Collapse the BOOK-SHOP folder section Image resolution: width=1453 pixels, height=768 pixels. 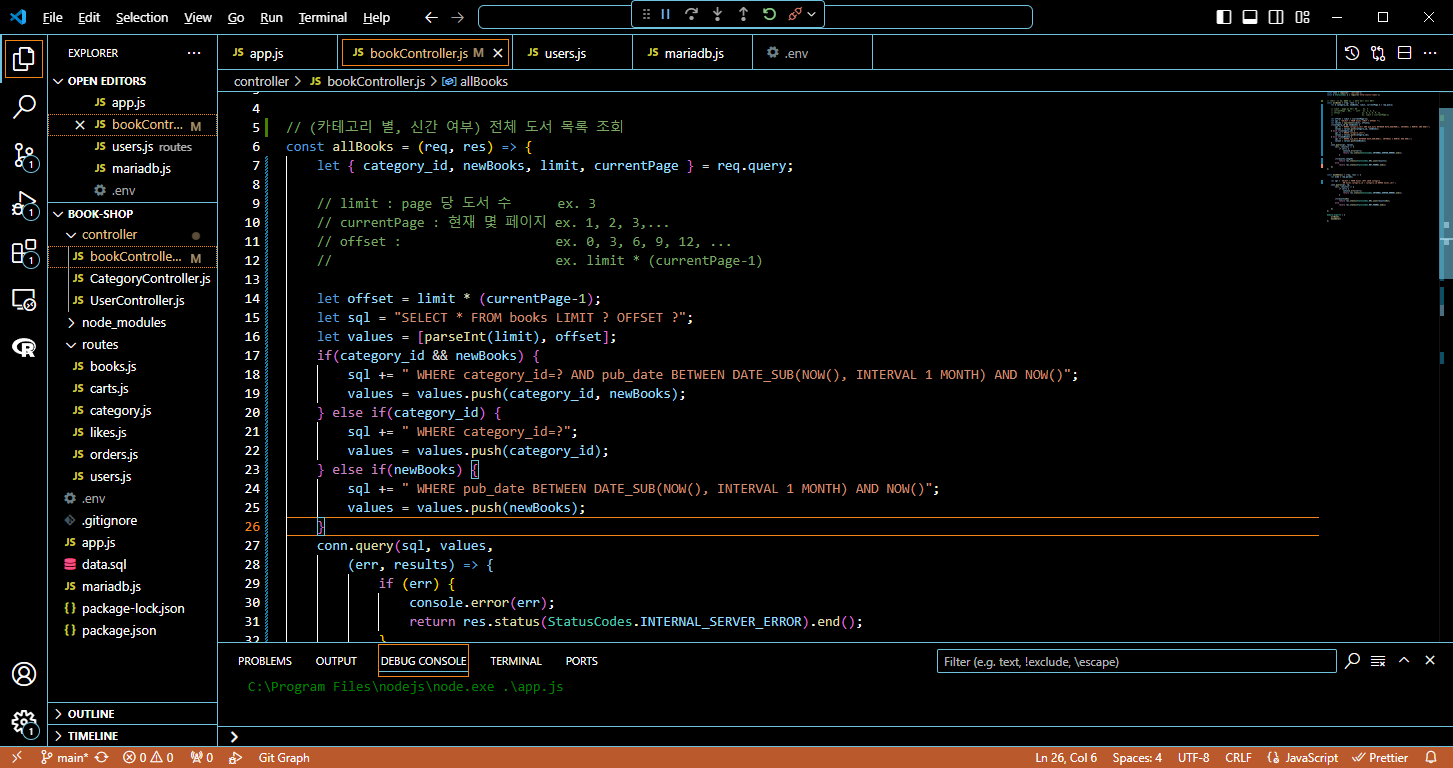click(x=132, y=214)
